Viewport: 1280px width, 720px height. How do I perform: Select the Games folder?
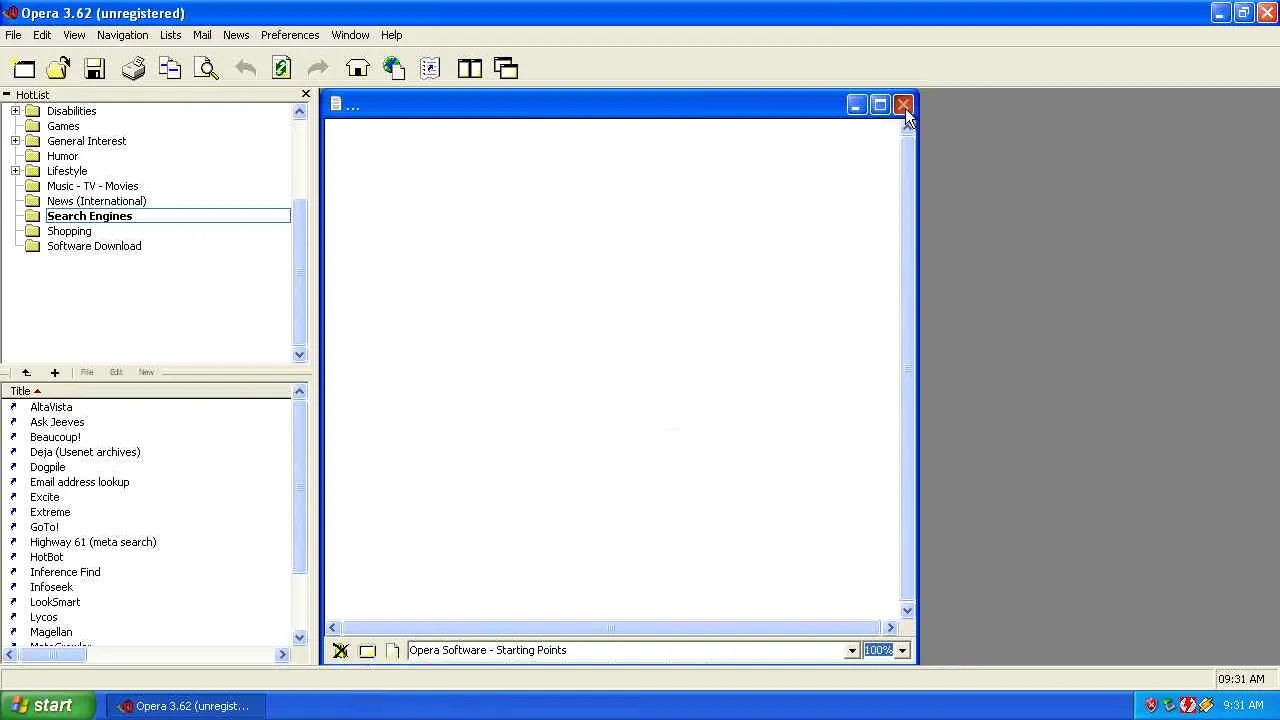tap(63, 126)
